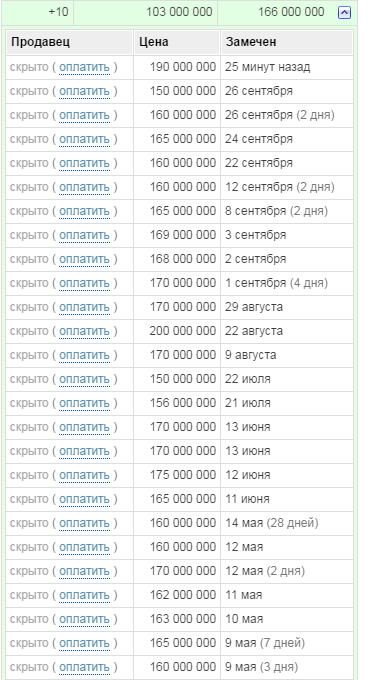
Task: Collapse the seller list with the arrow icon
Action: (344, 13)
